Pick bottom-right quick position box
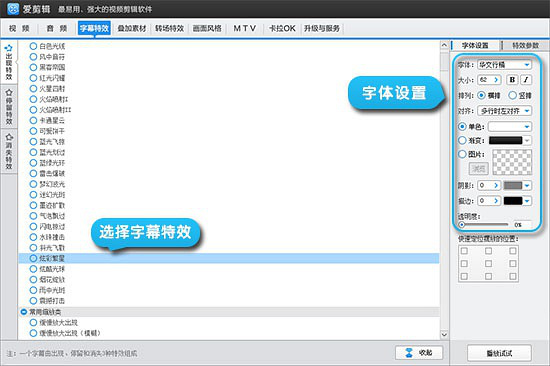 coord(512,277)
